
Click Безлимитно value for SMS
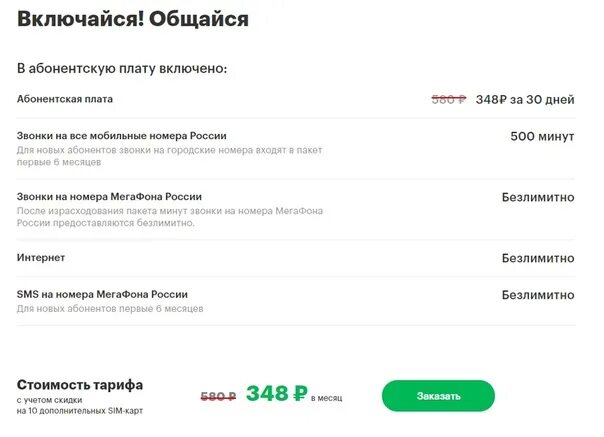coord(538,295)
